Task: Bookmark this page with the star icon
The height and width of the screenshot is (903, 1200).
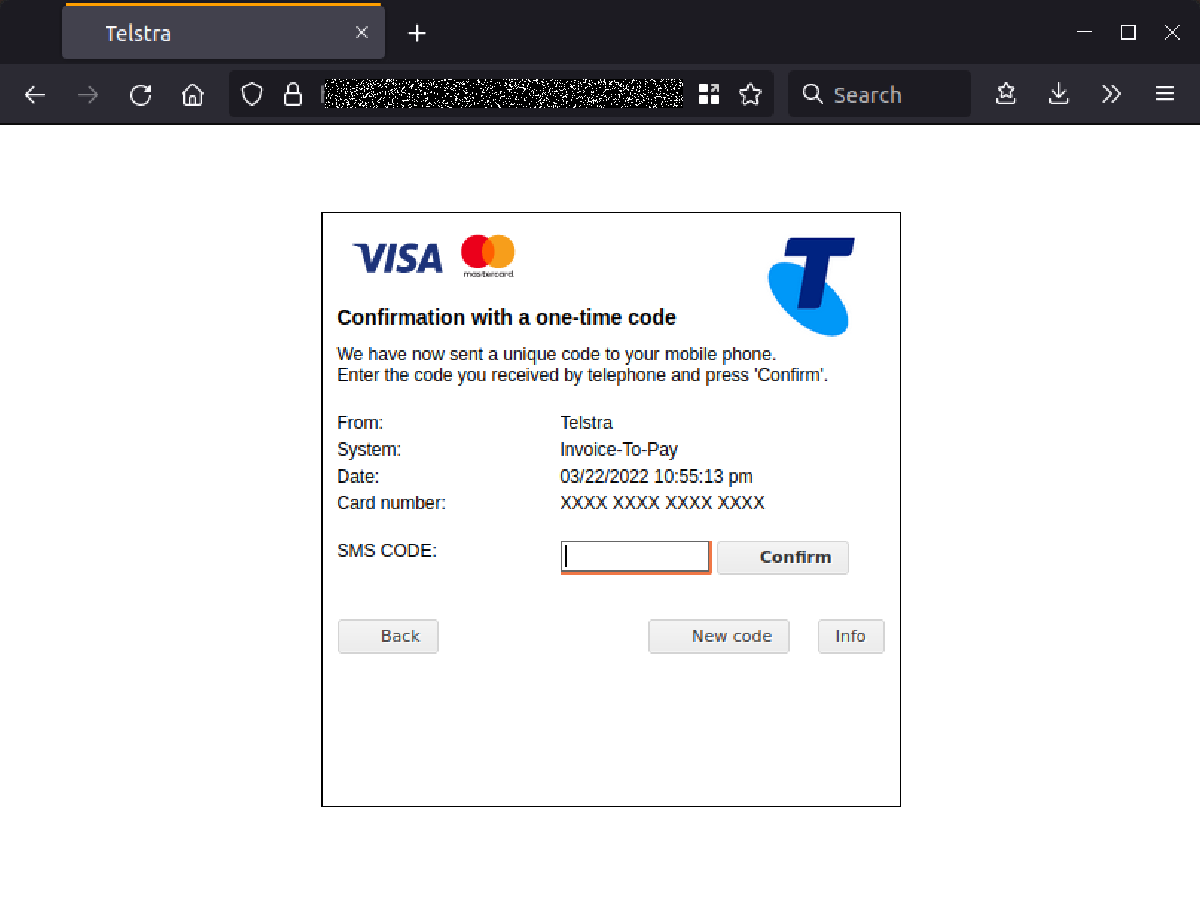Action: coord(750,93)
